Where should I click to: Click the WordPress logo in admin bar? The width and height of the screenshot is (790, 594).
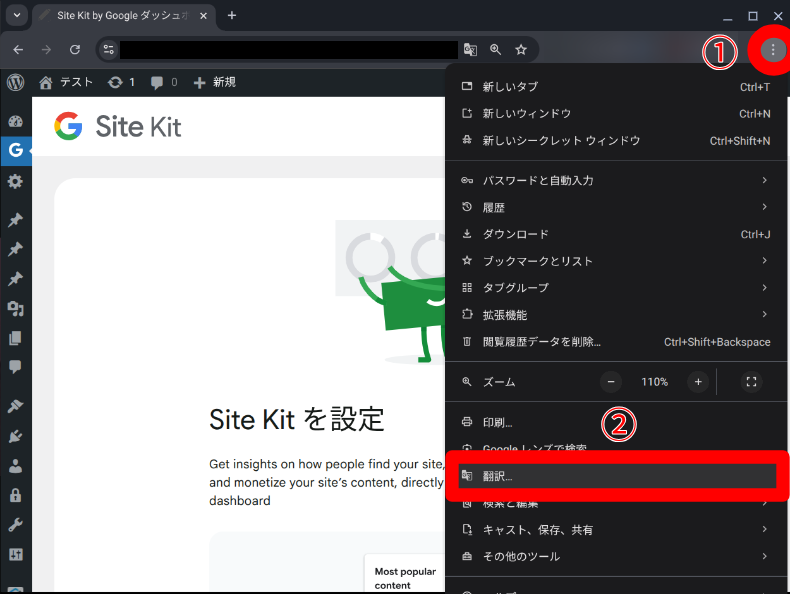pos(16,82)
